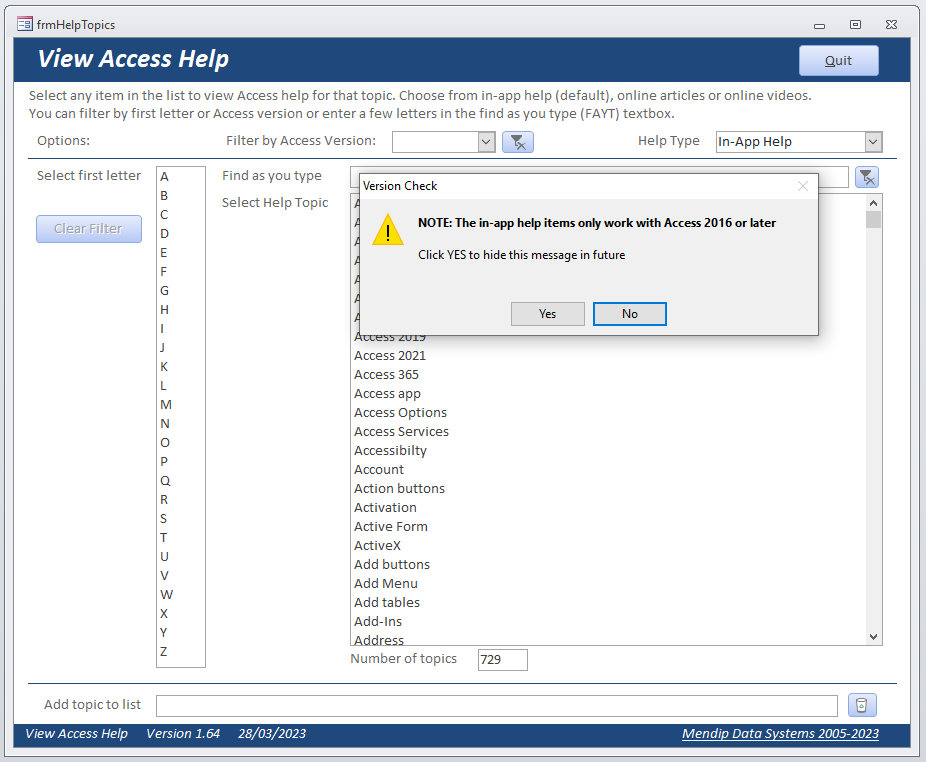The height and width of the screenshot is (762, 926).
Task: Click the Number of topics box
Action: point(503,660)
